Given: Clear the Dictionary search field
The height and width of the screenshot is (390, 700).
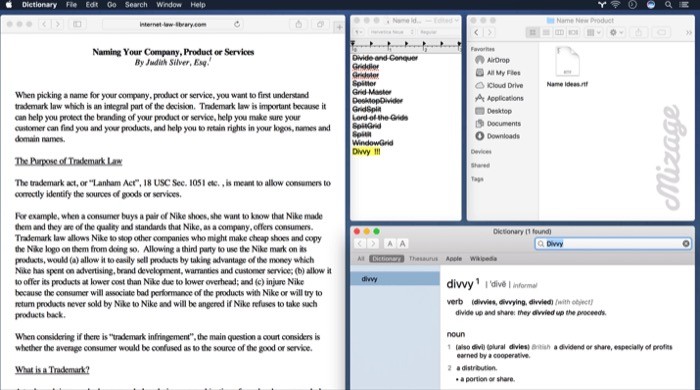Looking at the screenshot, I should (x=686, y=244).
